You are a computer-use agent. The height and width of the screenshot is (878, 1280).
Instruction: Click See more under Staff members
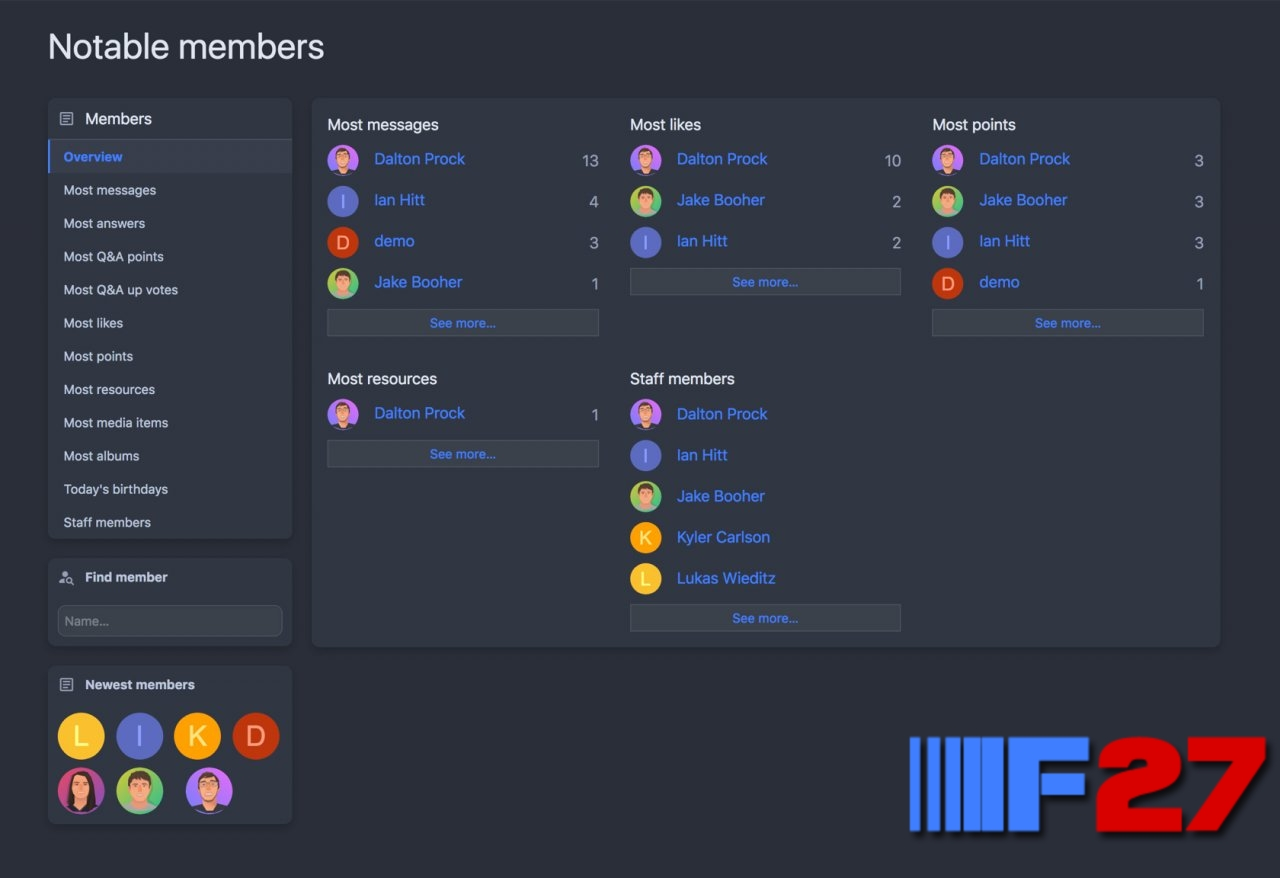[765, 618]
